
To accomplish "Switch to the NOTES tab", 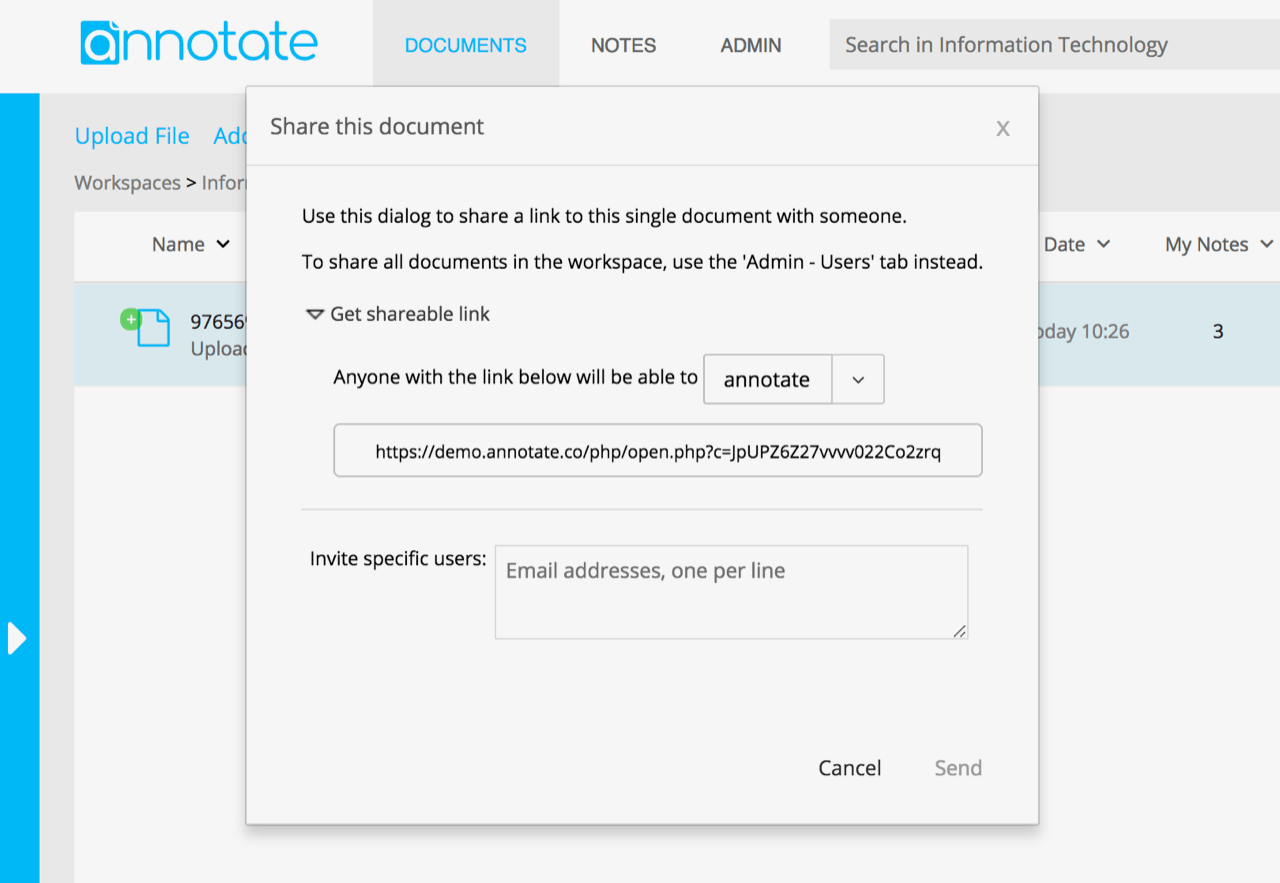I will pos(623,45).
